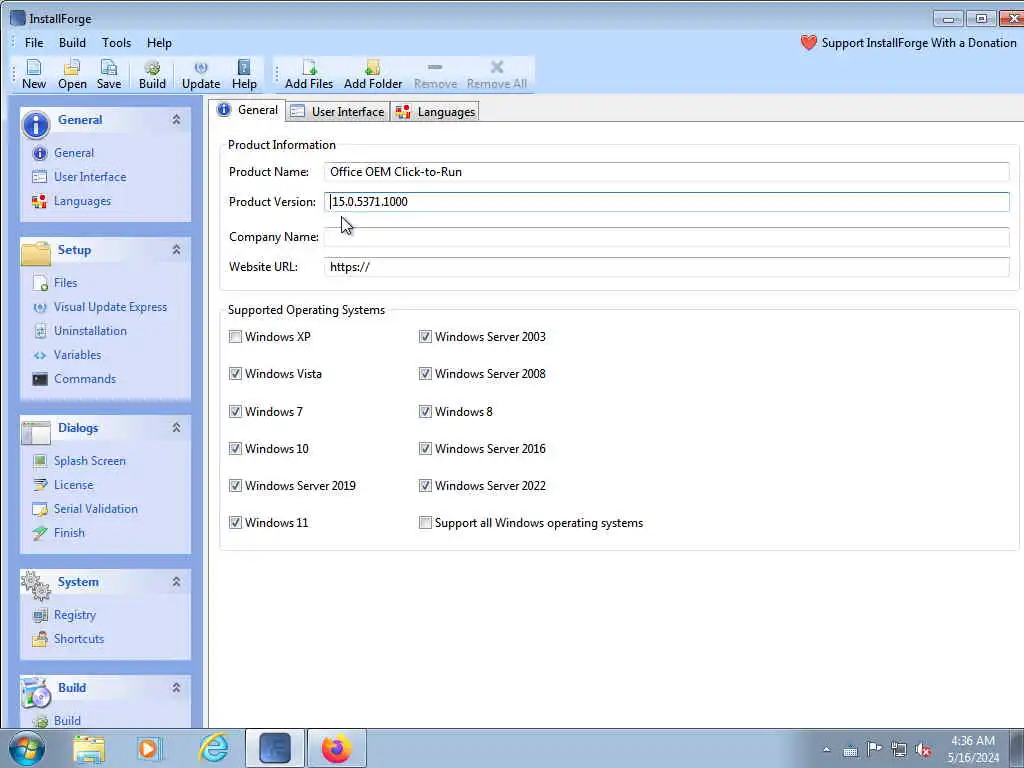Click the Add Files toolbar icon
This screenshot has width=1024, height=768.
click(309, 74)
